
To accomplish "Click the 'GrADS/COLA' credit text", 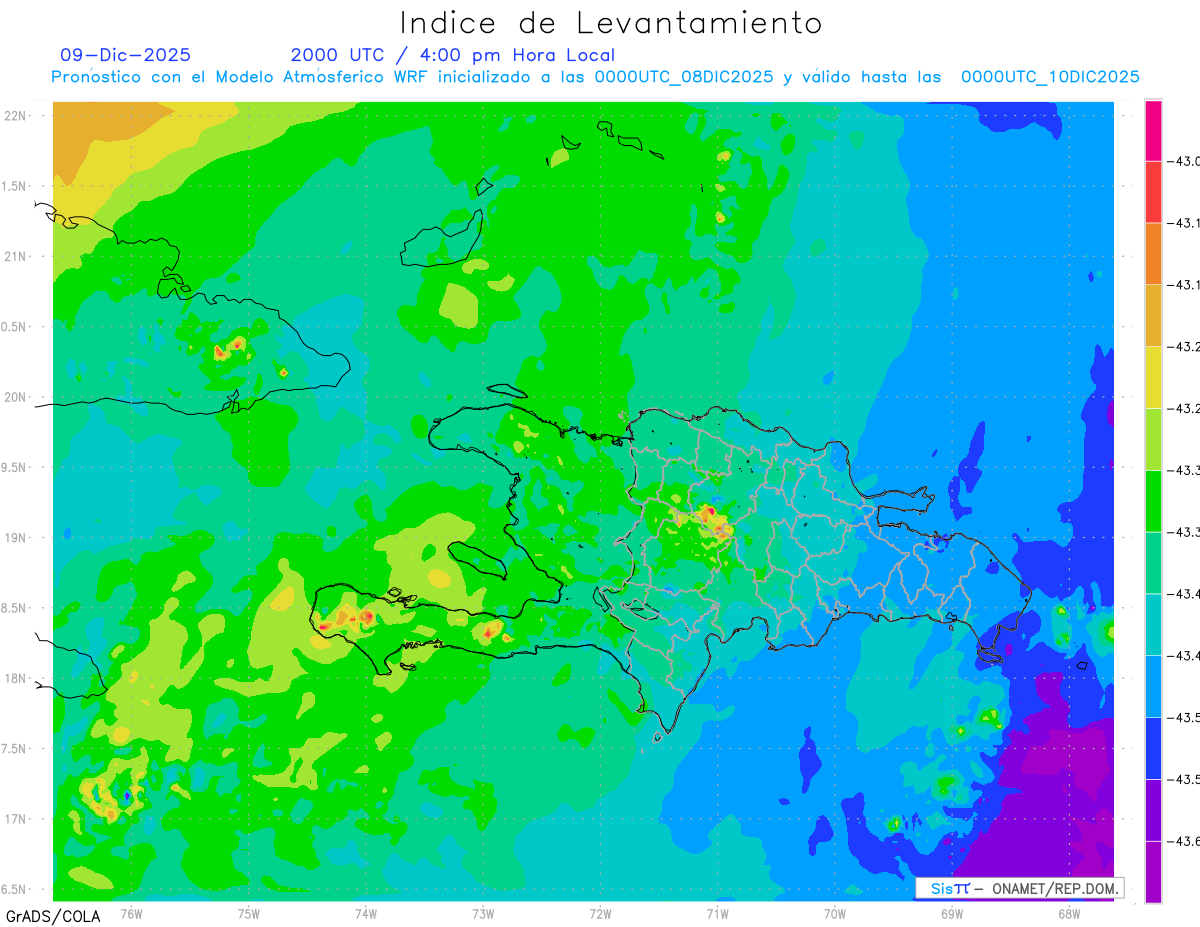I will click(x=53, y=916).
